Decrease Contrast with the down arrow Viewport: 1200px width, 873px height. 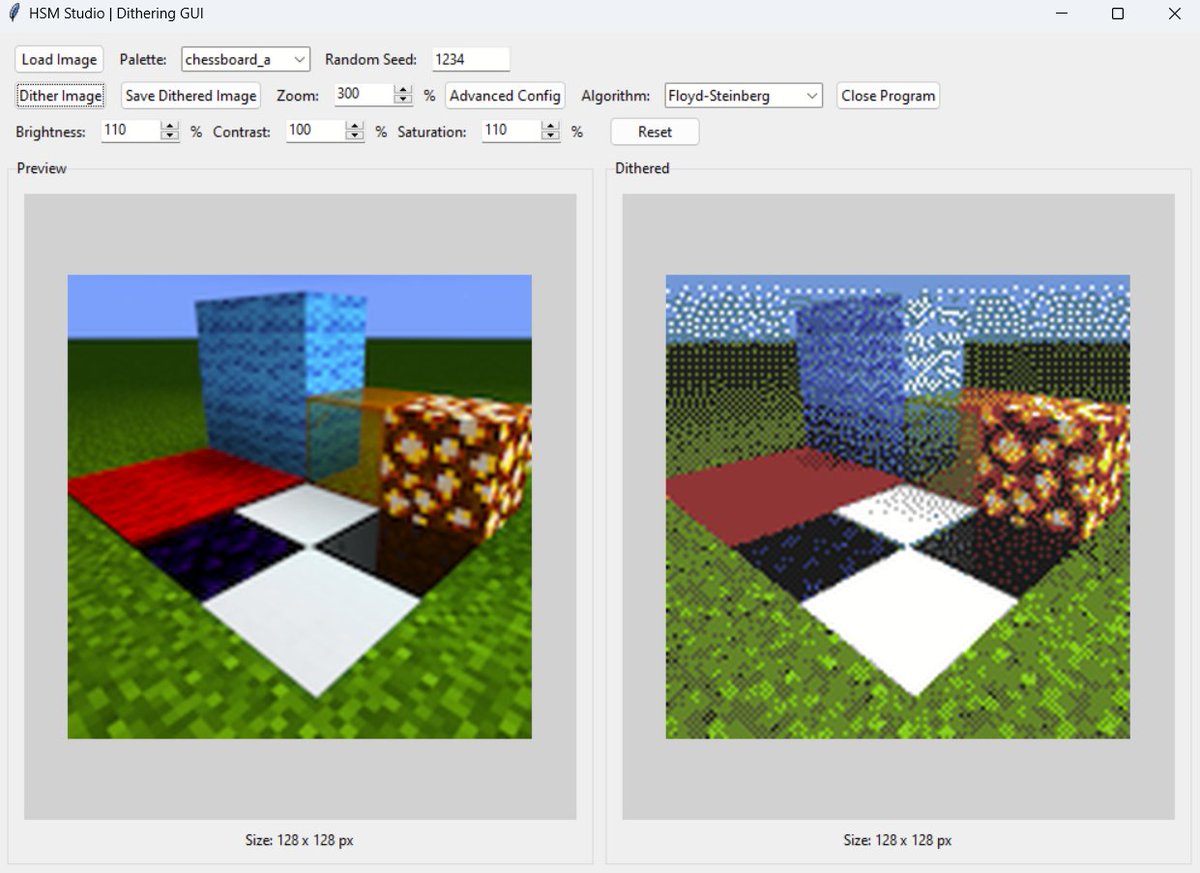click(x=355, y=136)
